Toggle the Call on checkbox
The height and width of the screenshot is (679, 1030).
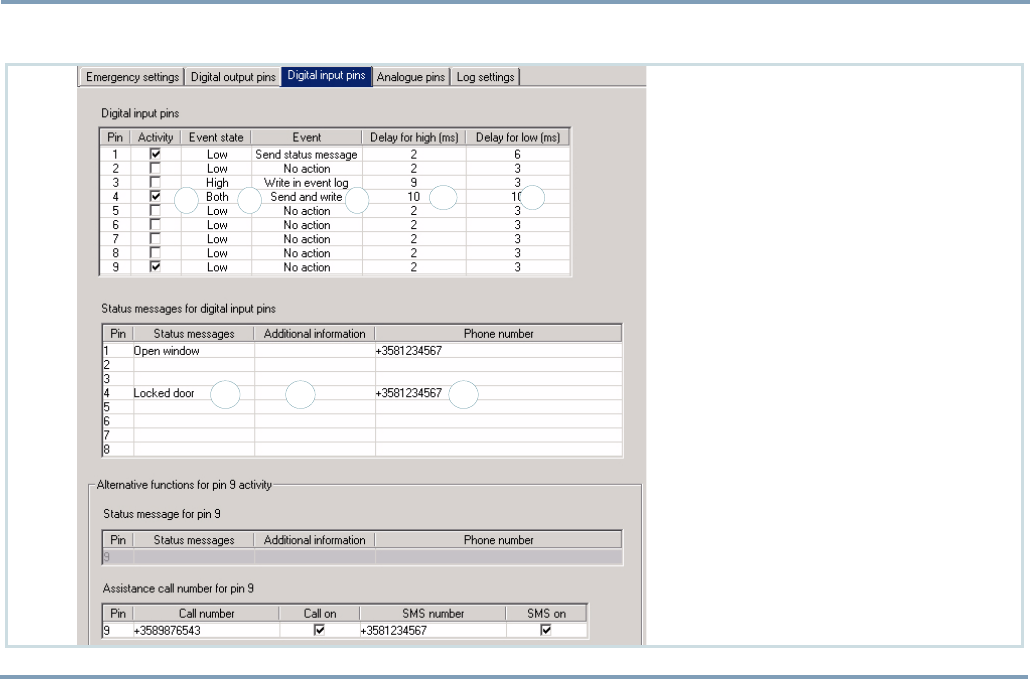point(320,630)
